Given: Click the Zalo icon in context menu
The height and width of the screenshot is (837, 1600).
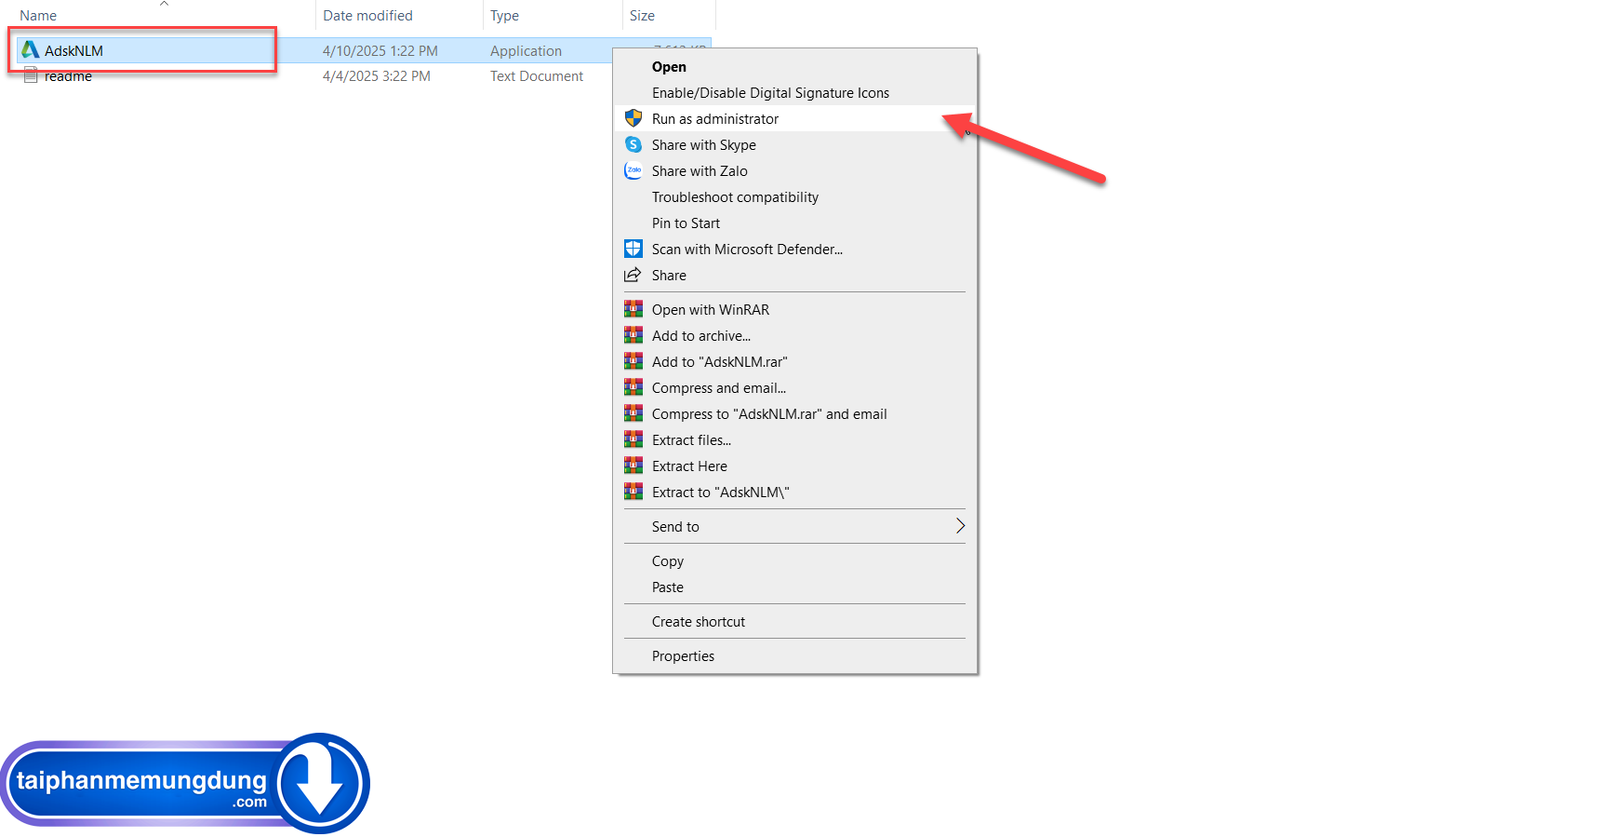Looking at the screenshot, I should tap(633, 170).
